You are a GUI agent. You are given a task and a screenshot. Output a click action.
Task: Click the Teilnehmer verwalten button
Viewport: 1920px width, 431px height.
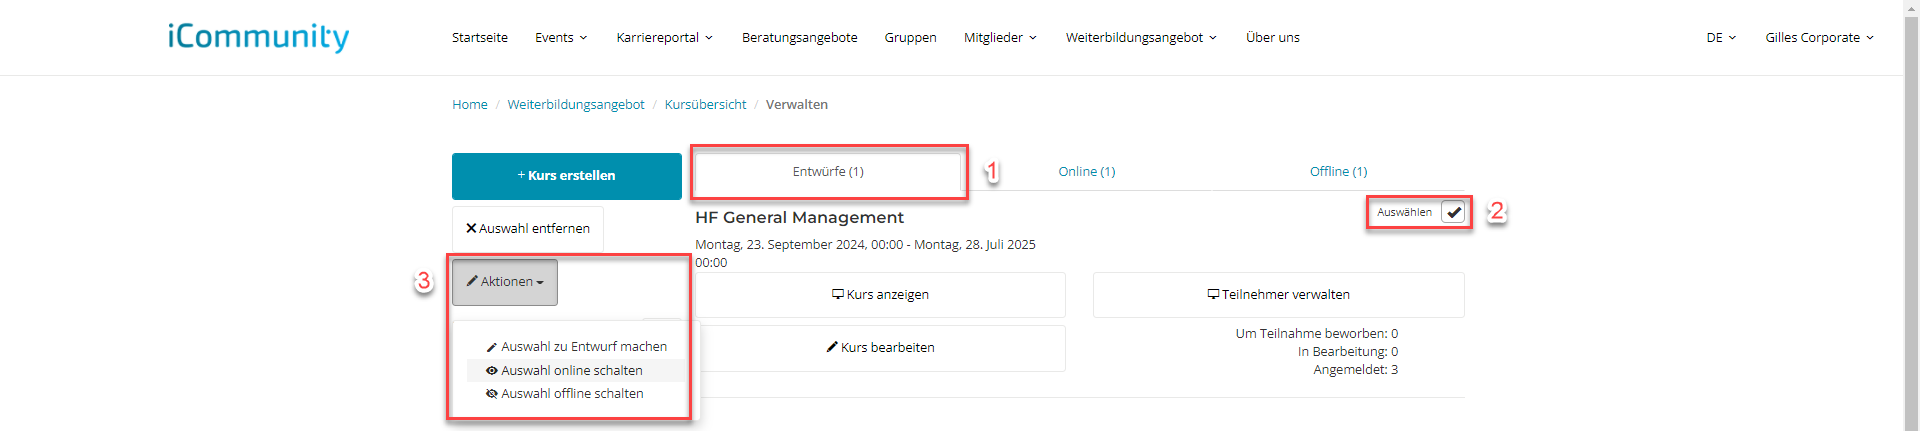point(1279,295)
